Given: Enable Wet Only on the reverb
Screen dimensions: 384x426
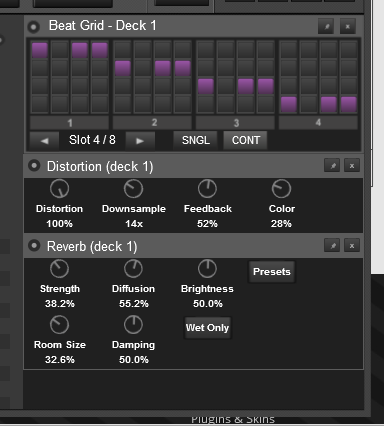Looking at the screenshot, I should pyautogui.click(x=207, y=328).
